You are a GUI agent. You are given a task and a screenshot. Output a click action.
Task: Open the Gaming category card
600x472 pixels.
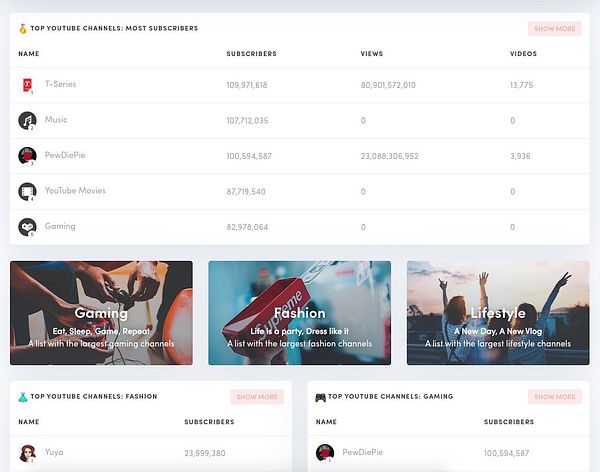click(101, 313)
